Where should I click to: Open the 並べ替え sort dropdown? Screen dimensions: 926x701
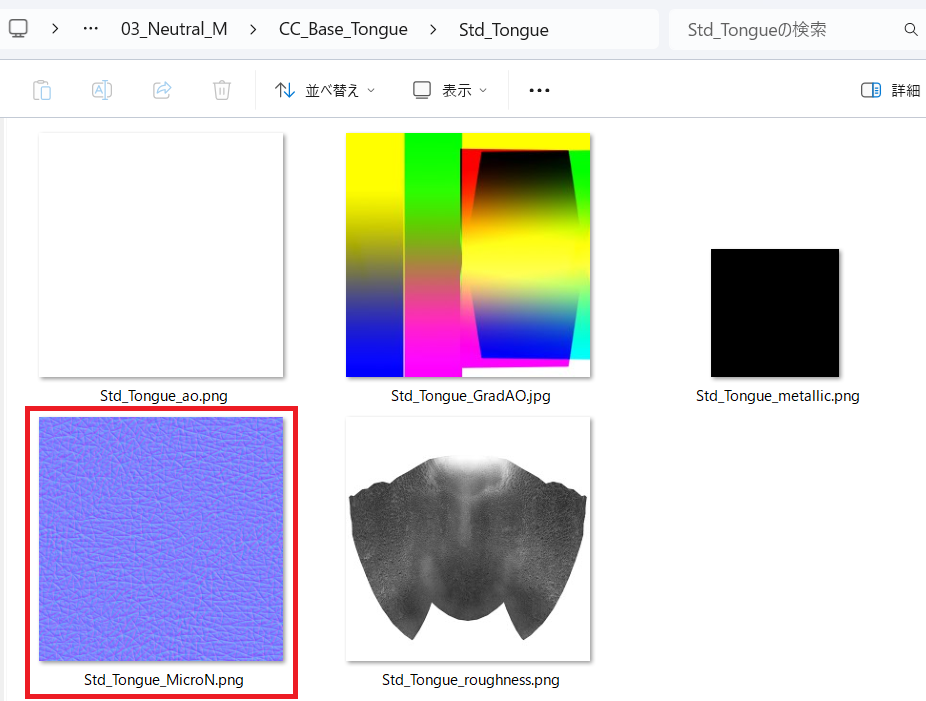tap(325, 90)
